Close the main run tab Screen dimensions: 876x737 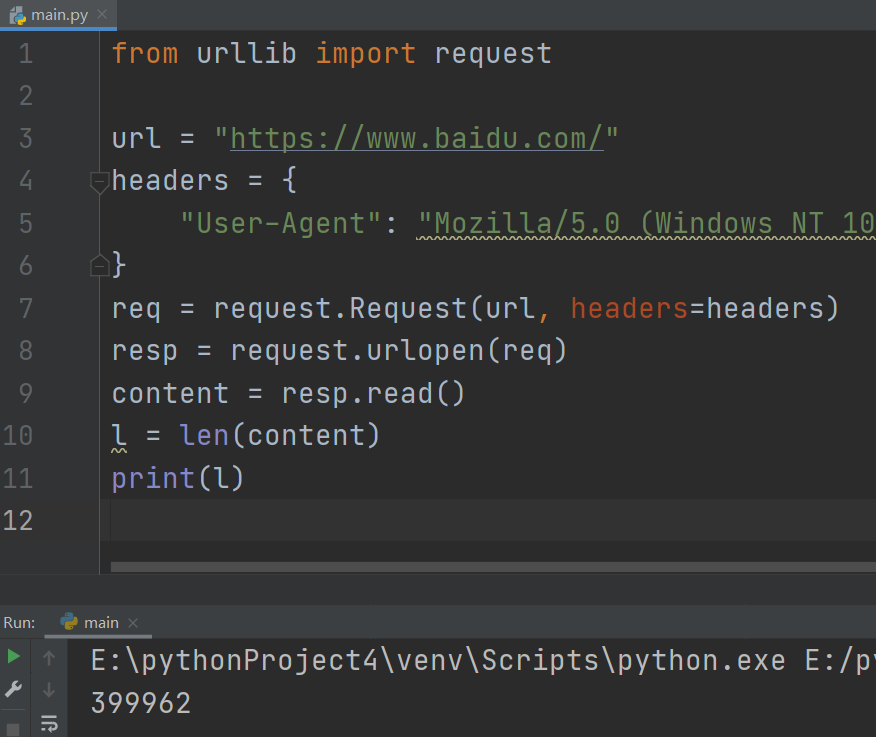click(135, 621)
